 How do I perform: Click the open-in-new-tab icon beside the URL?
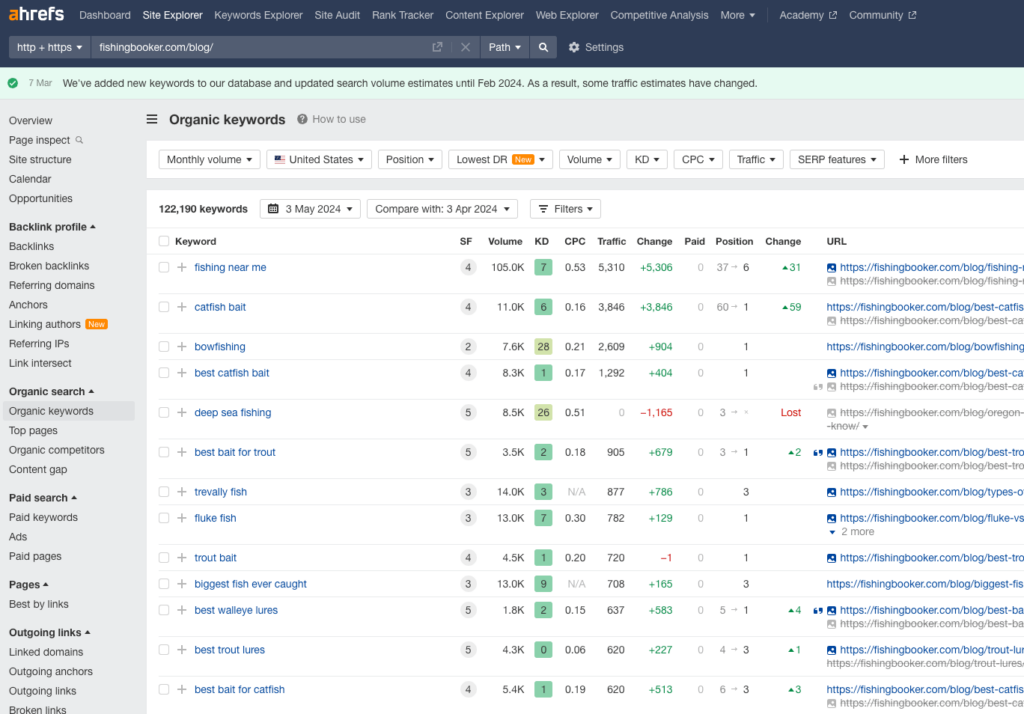[437, 46]
